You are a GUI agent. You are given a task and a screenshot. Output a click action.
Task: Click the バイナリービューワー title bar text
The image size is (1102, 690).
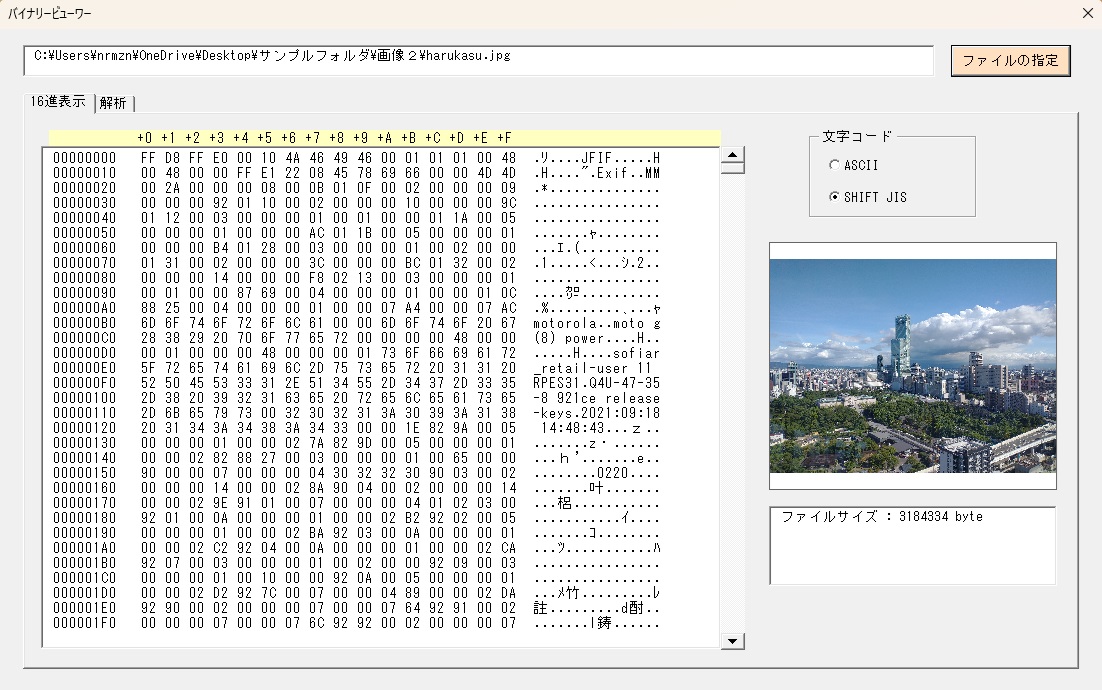(50, 13)
